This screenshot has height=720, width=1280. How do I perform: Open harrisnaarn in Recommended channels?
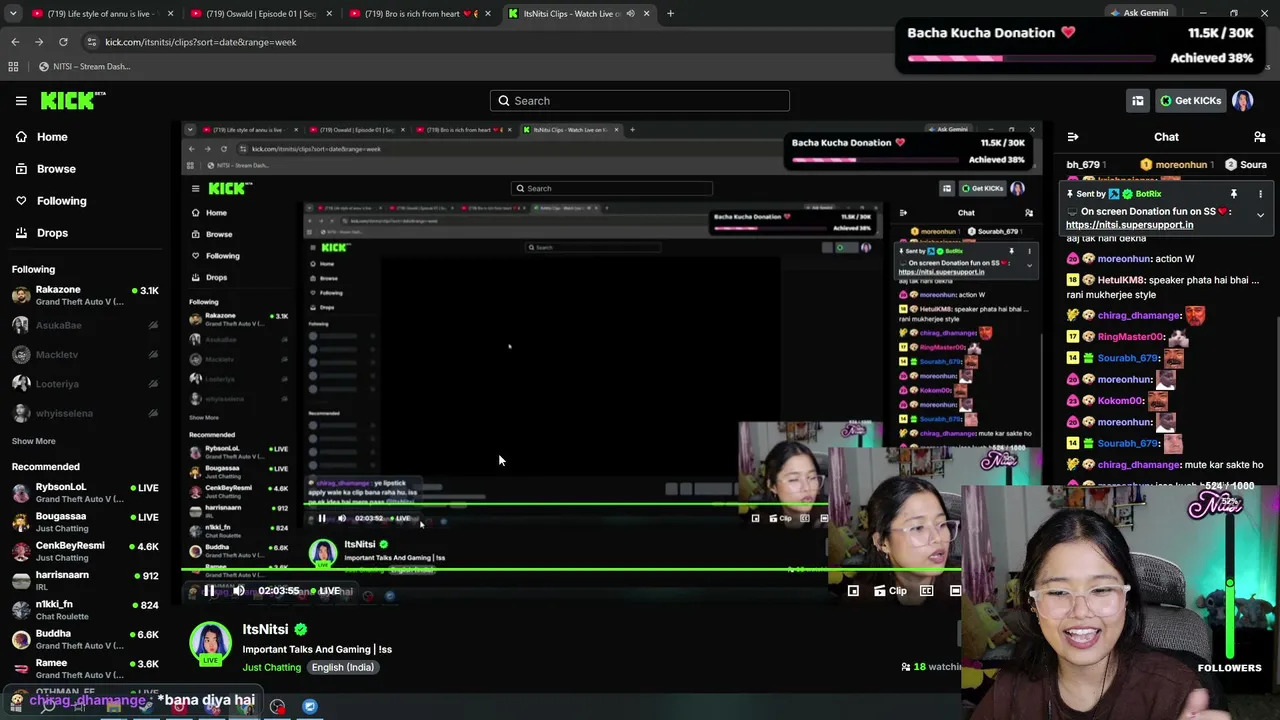pyautogui.click(x=85, y=581)
